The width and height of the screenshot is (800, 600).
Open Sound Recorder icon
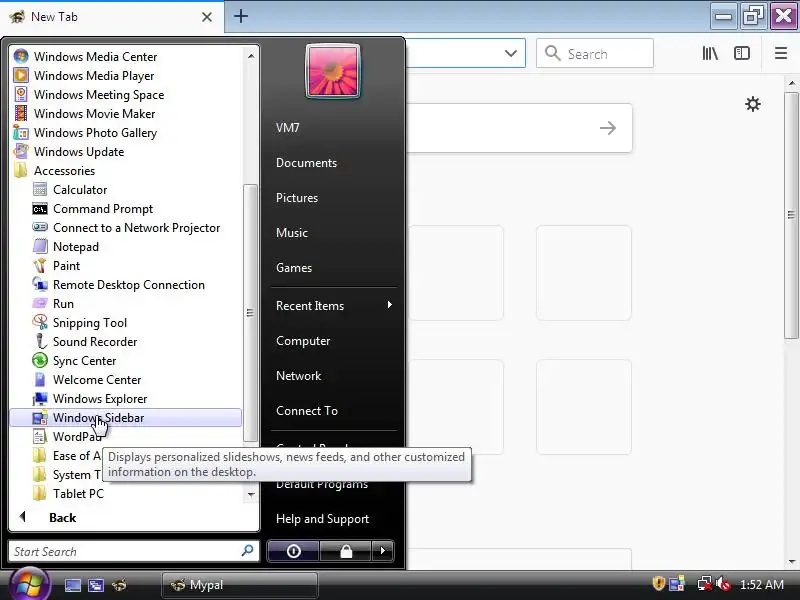click(x=40, y=342)
